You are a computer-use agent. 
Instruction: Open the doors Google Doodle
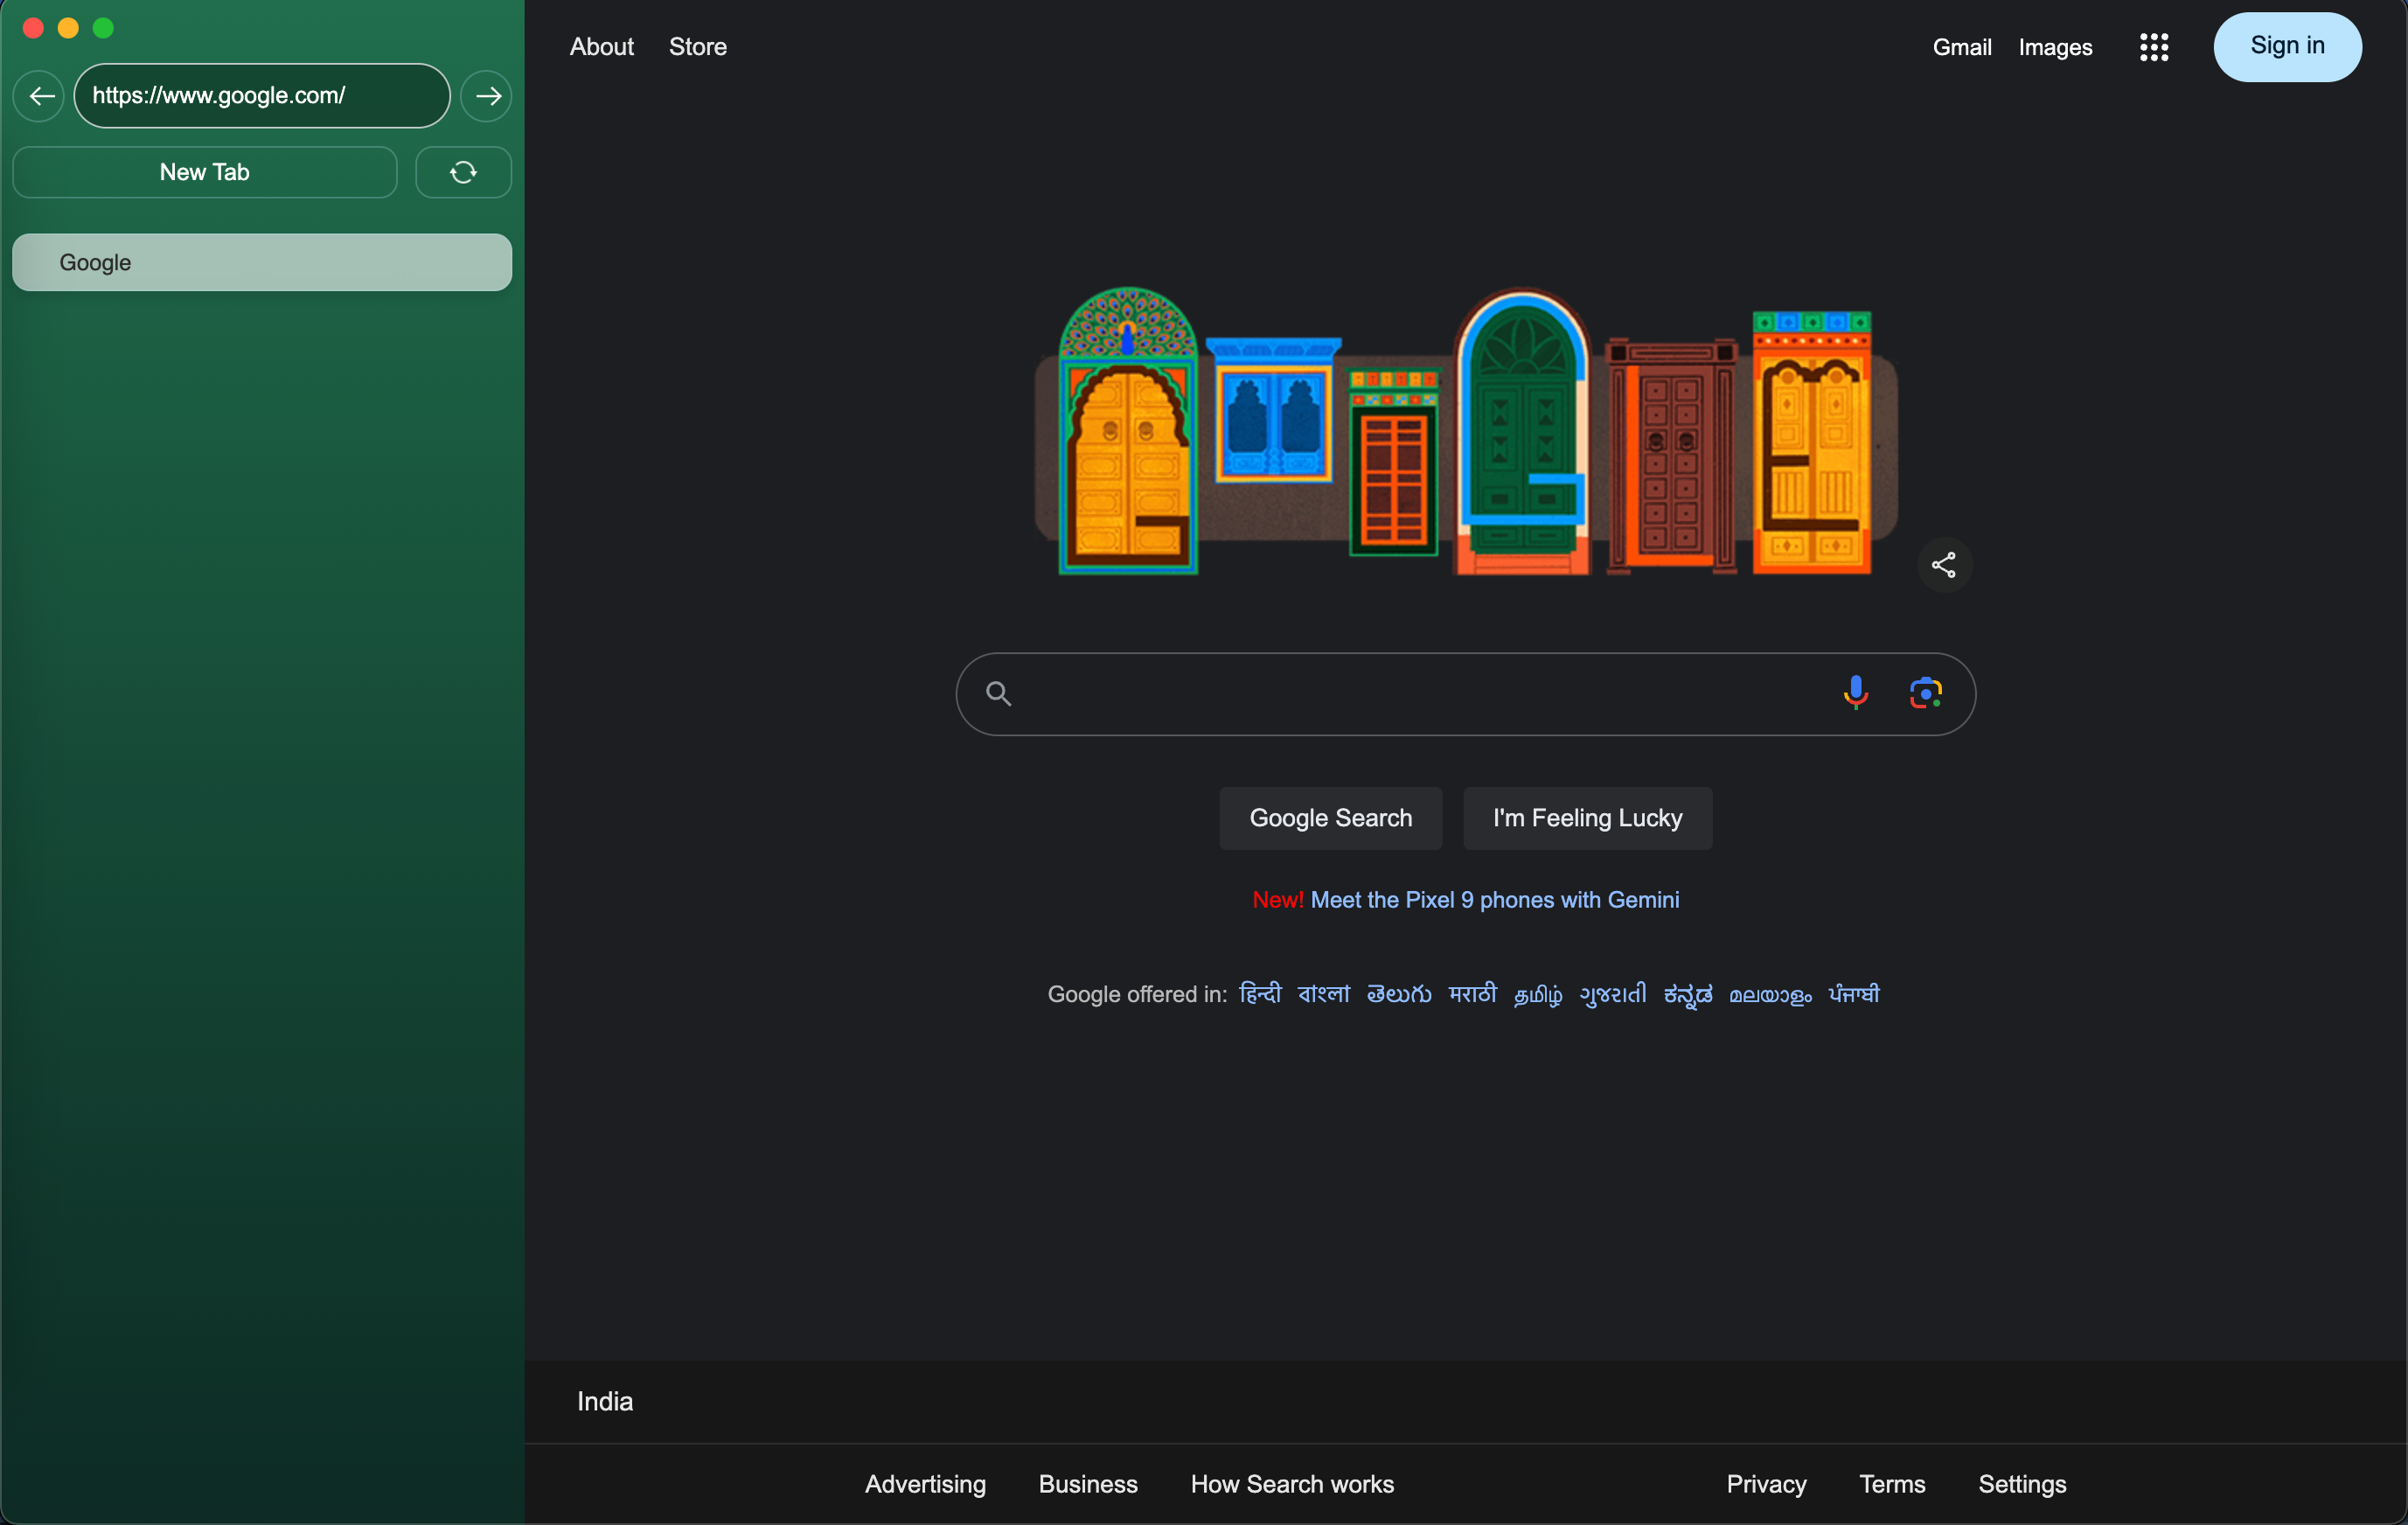(1466, 431)
